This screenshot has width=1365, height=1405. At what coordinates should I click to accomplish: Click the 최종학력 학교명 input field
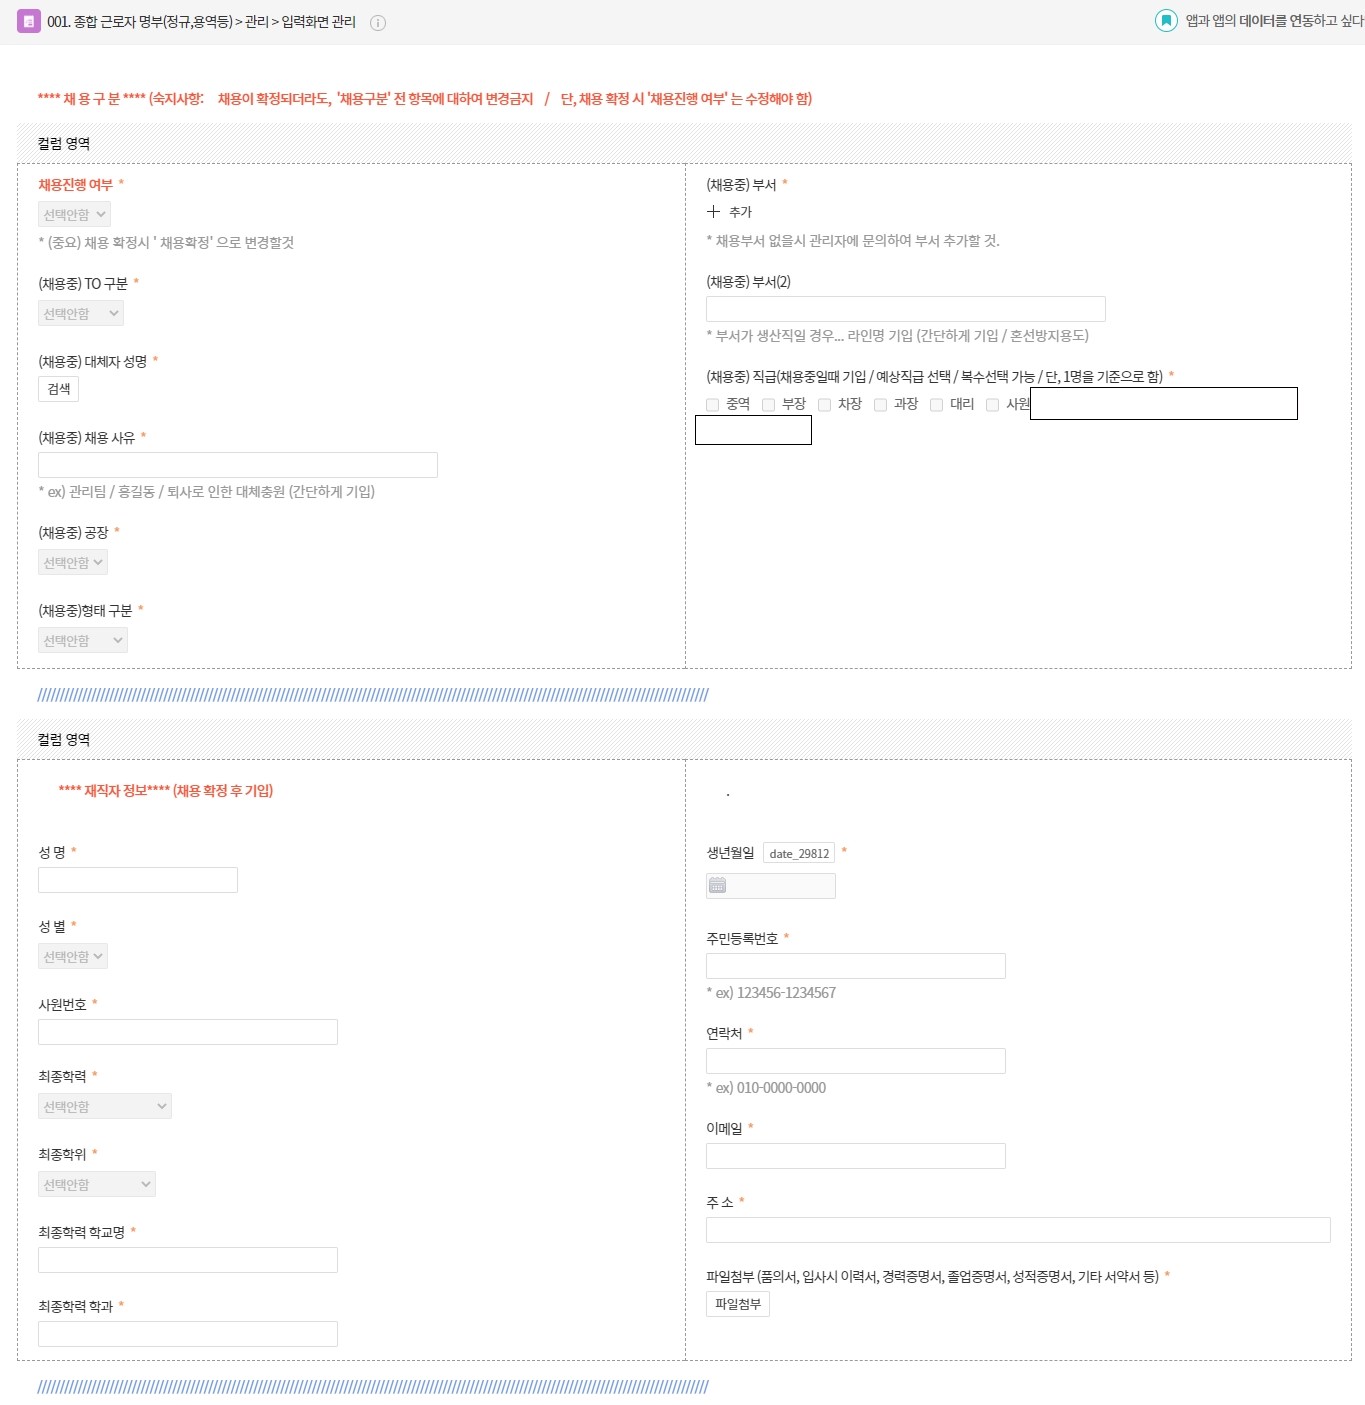[x=188, y=1260]
